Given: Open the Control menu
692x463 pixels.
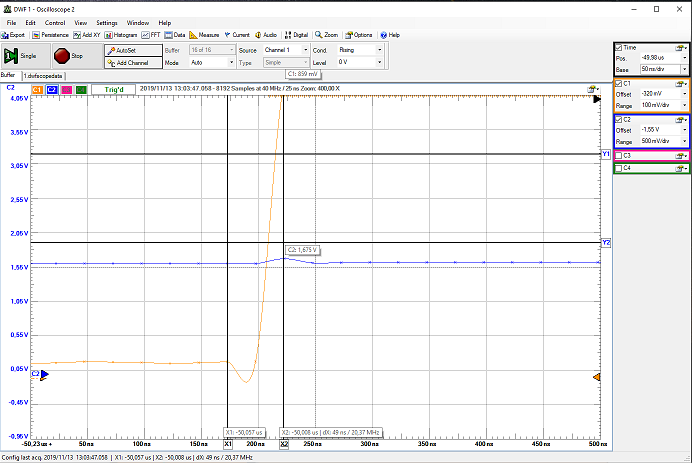Looking at the screenshot, I should pos(54,22).
